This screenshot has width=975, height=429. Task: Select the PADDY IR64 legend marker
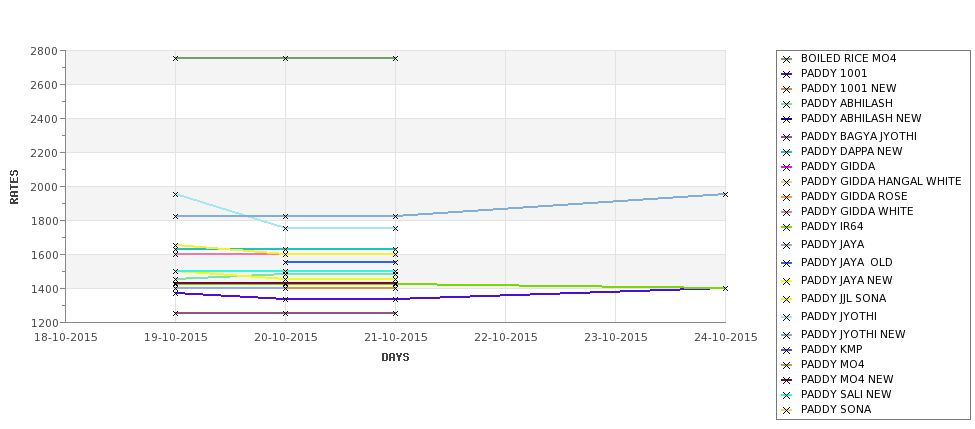[x=787, y=227]
